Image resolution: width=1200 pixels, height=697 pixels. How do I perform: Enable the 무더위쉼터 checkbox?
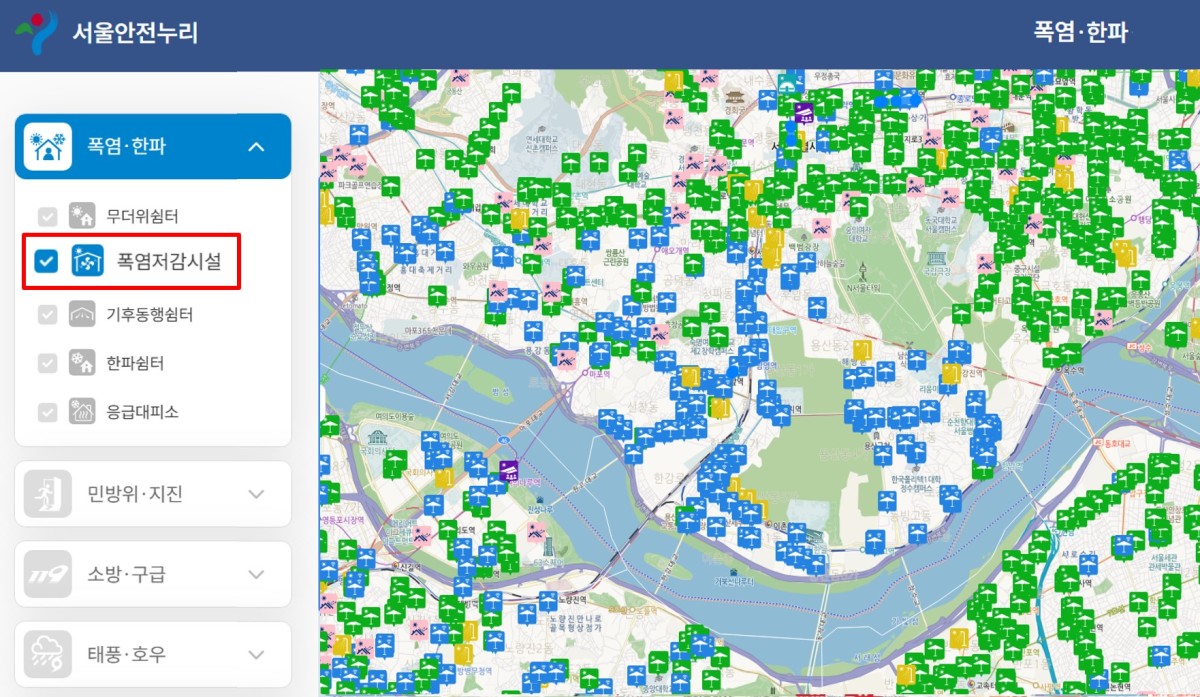pos(46,215)
